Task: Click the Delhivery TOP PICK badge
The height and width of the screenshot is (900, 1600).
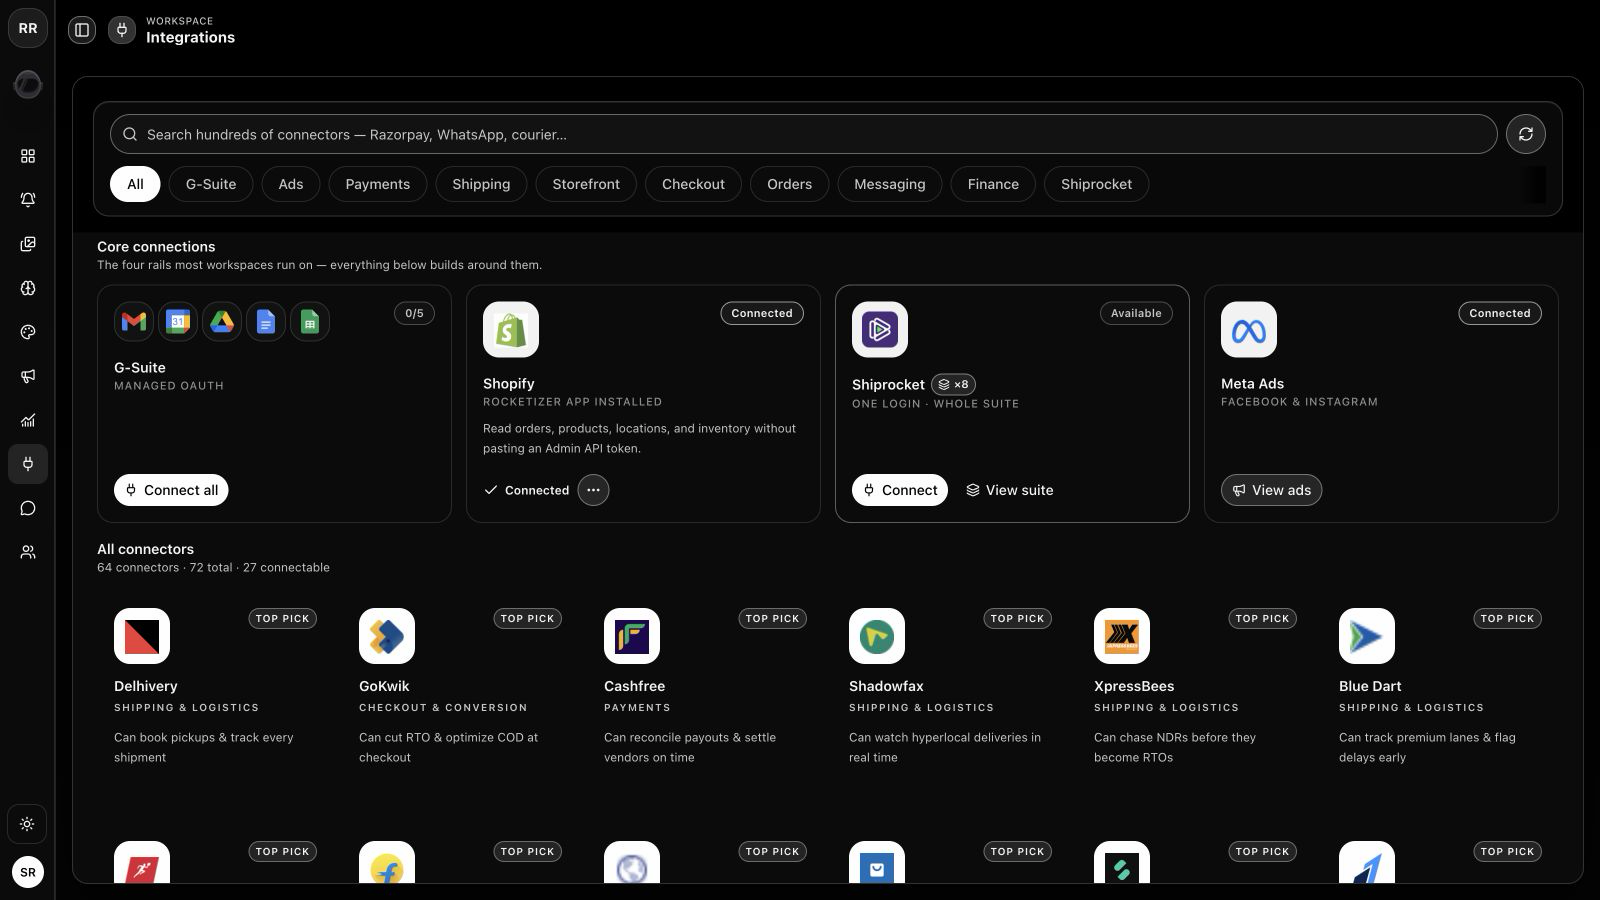Action: pos(283,619)
